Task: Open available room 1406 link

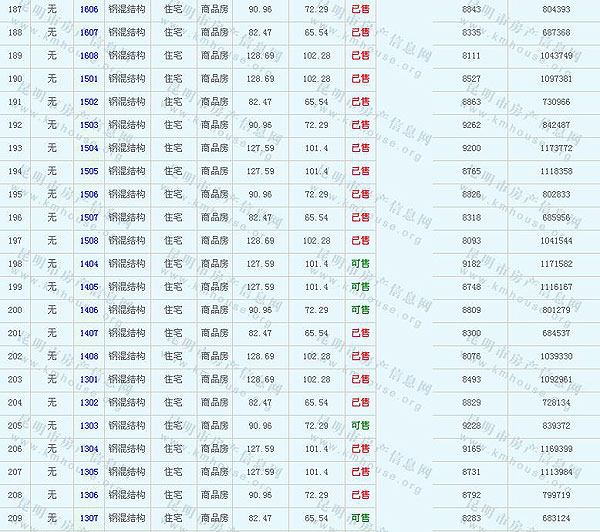Action: [x=89, y=310]
